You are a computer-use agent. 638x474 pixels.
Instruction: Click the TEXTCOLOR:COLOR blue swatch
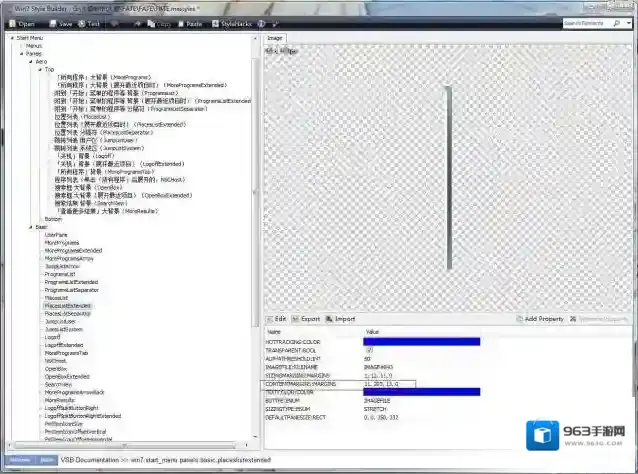coord(421,391)
